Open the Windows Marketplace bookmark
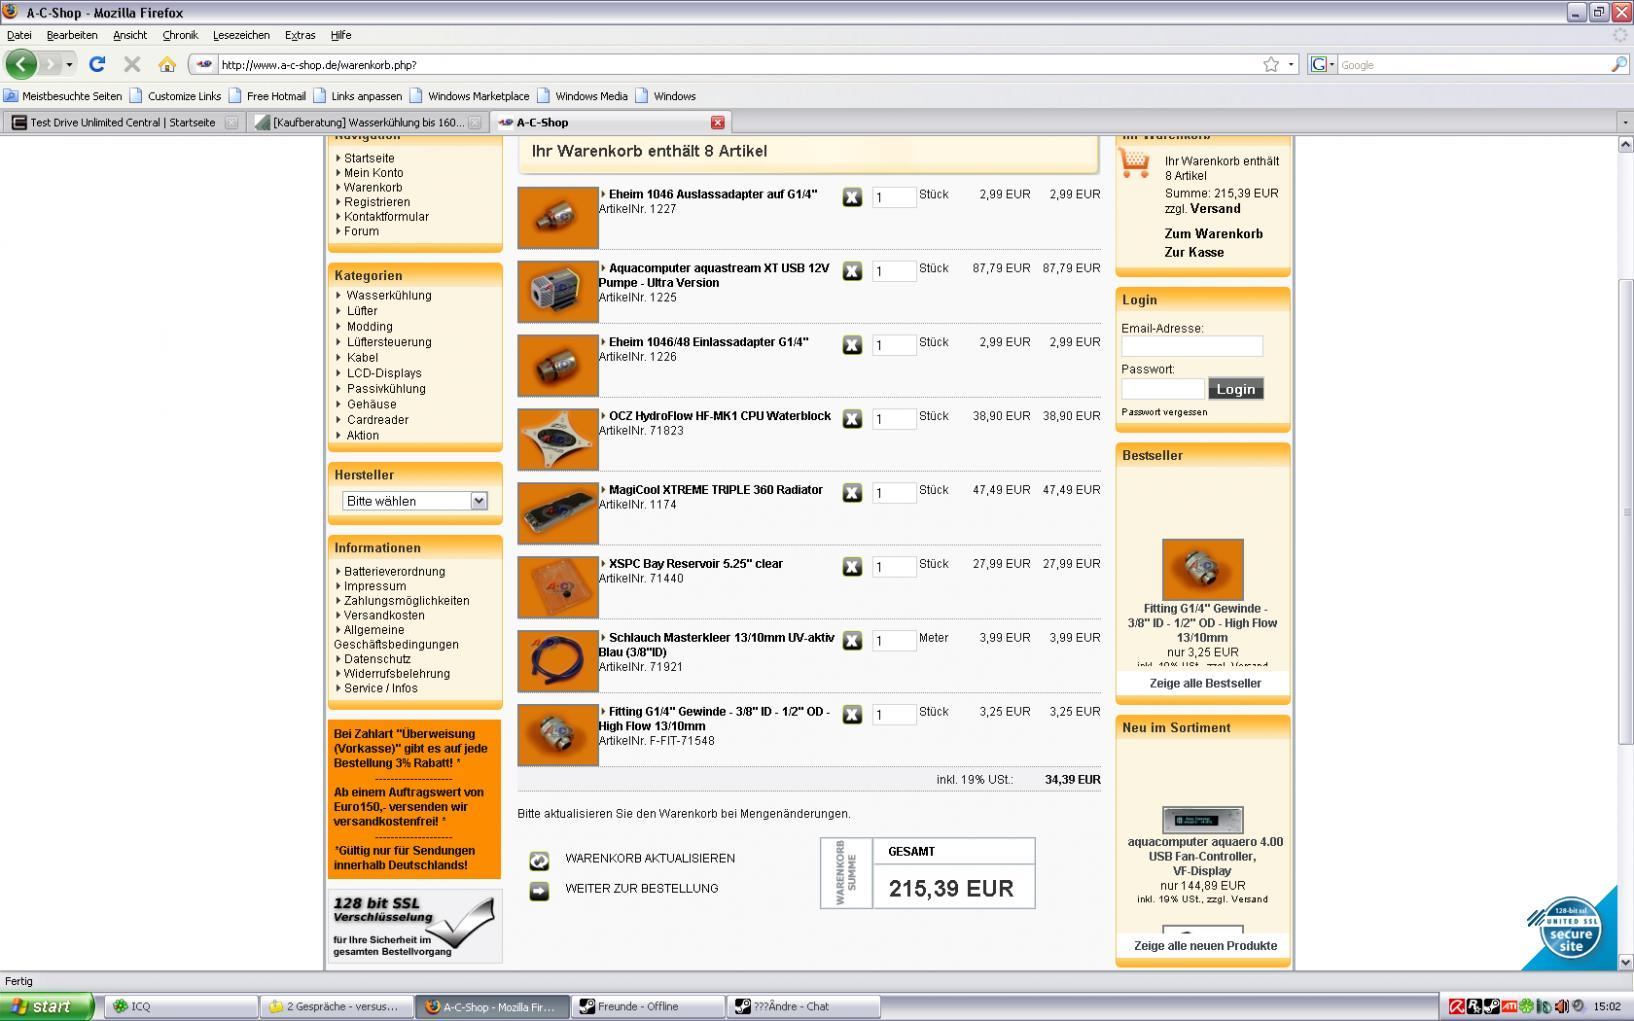This screenshot has width=1634, height=1021. coord(469,96)
